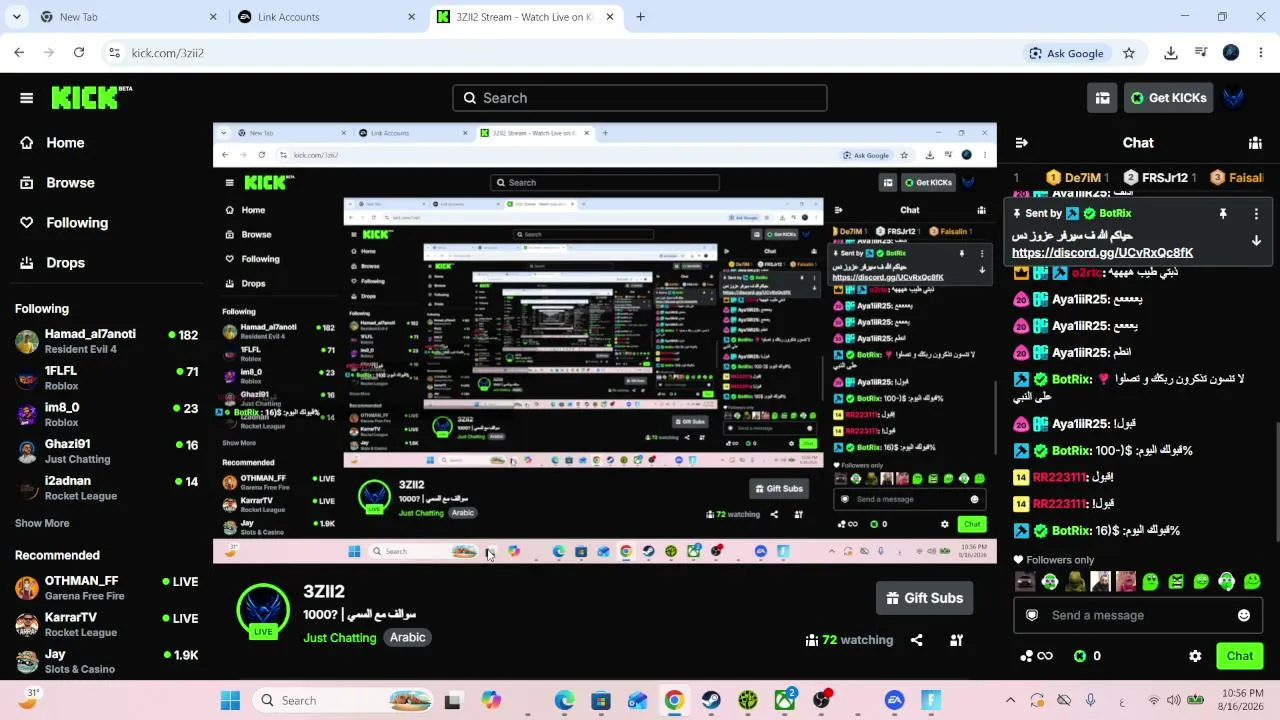Show hidden system tray icons

(x=1010, y=701)
